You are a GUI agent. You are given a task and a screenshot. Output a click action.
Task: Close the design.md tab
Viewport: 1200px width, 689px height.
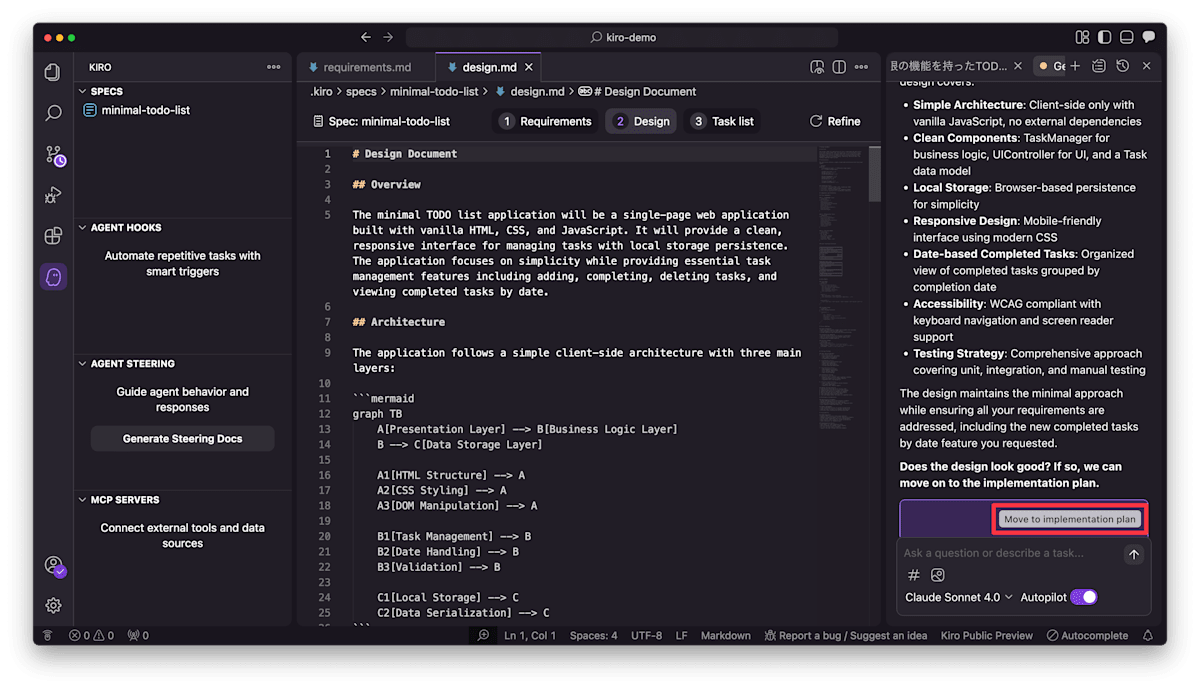[x=529, y=67]
